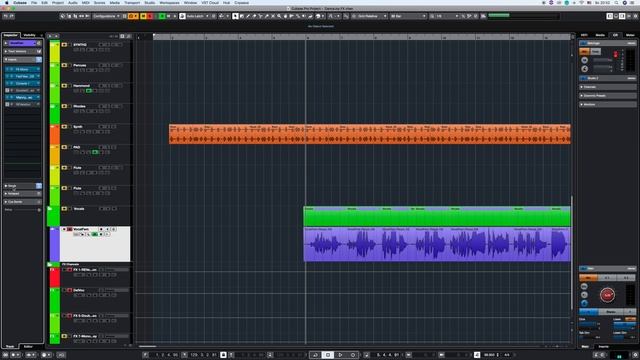The width and height of the screenshot is (640, 360).
Task: Click the event display vertical scrollbar
Action: click(571, 253)
